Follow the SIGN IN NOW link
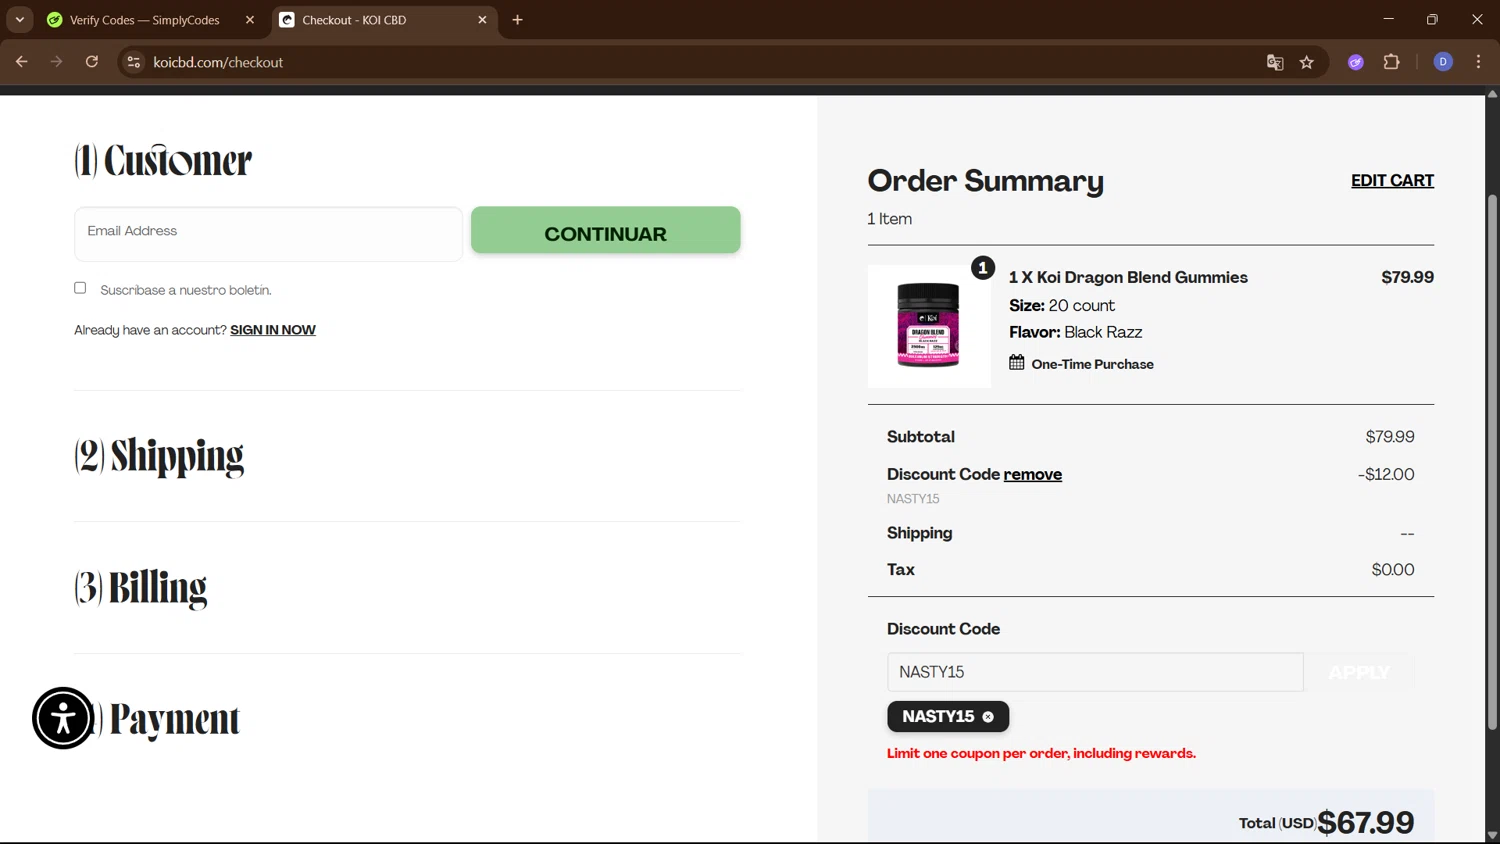The width and height of the screenshot is (1500, 844). coord(273,330)
